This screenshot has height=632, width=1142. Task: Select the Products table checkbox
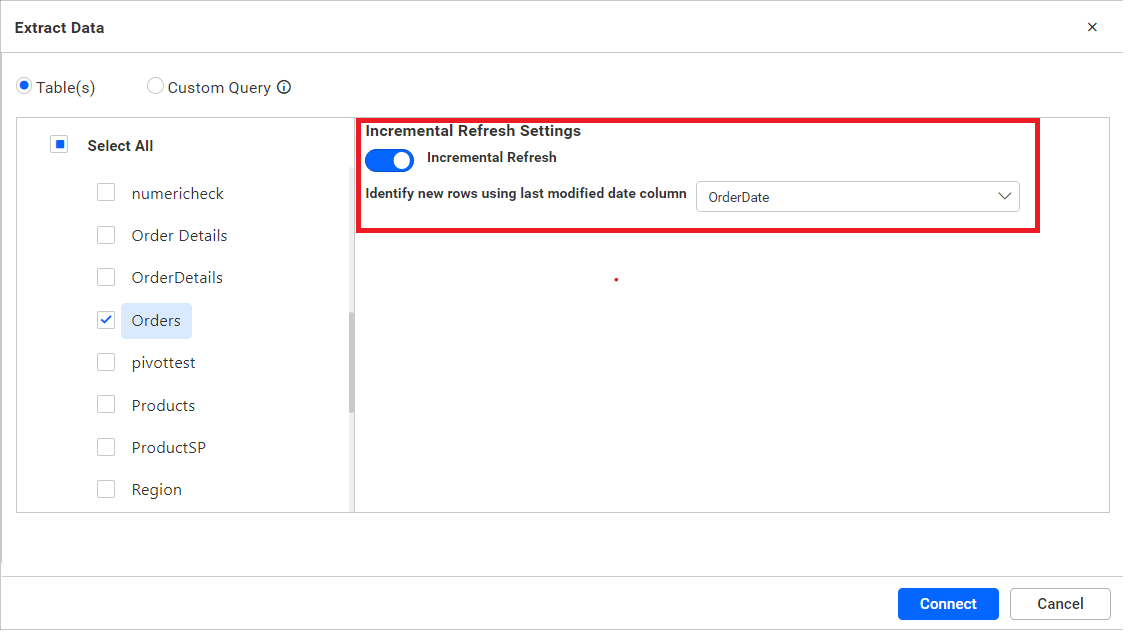(106, 405)
